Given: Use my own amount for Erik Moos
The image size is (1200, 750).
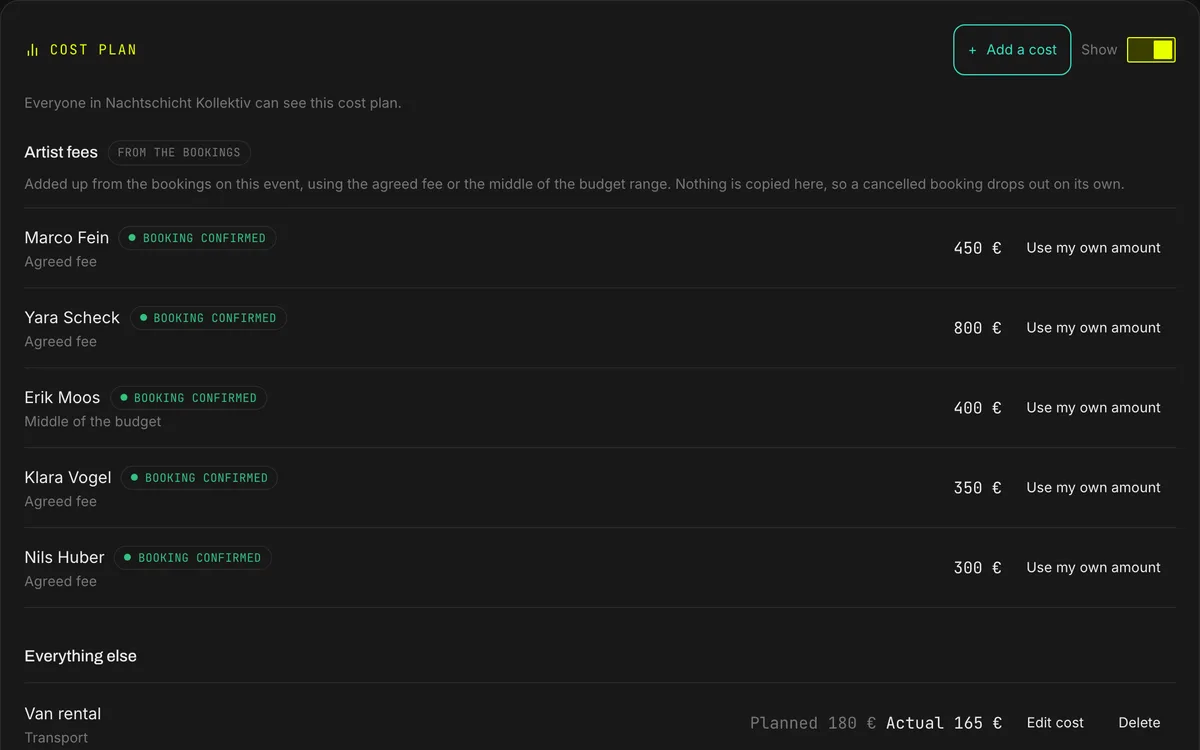Looking at the screenshot, I should click(1093, 408).
